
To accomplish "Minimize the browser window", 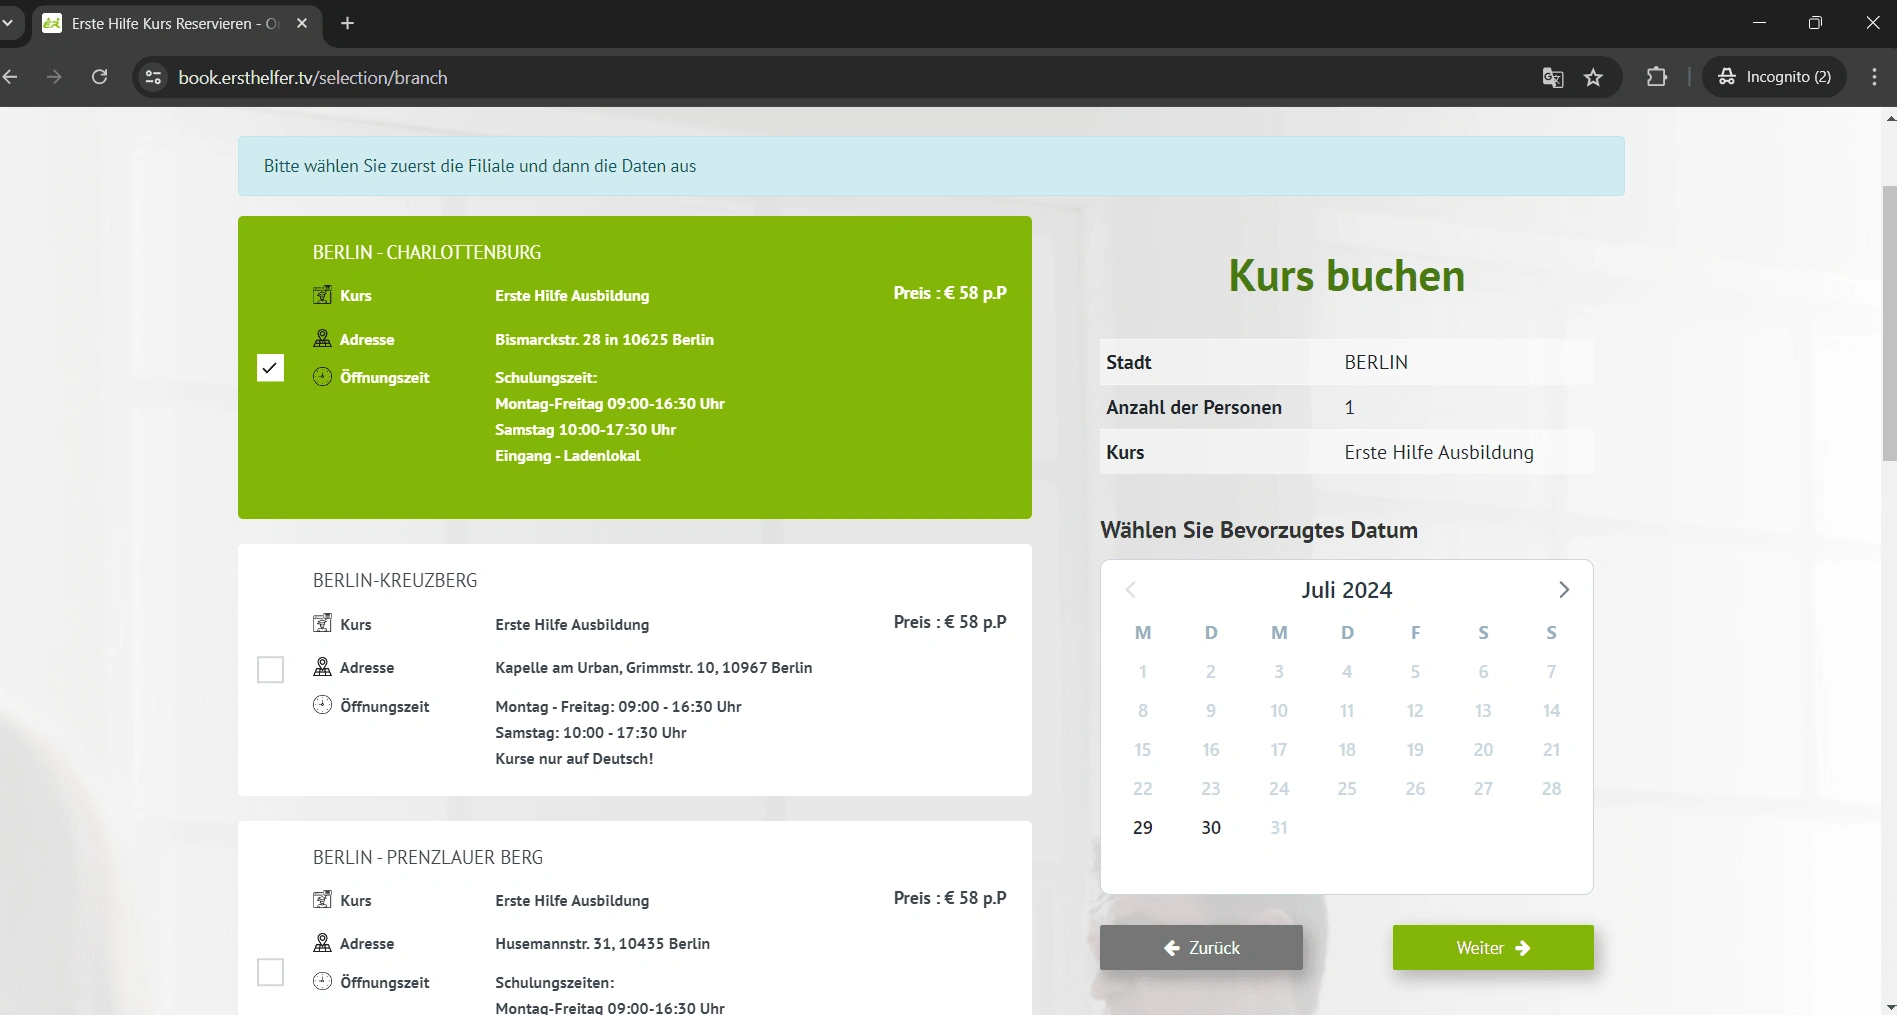I will [x=1760, y=23].
